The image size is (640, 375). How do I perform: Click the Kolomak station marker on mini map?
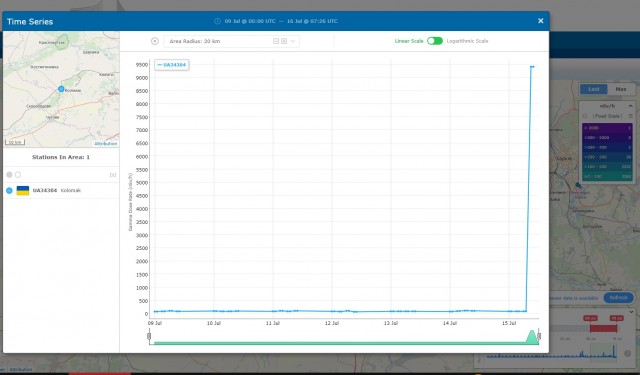[61, 89]
